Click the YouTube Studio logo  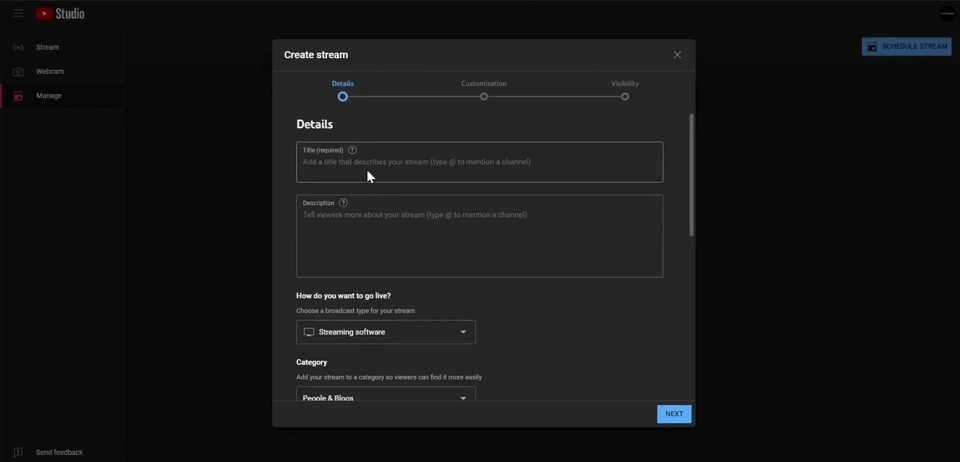pos(60,14)
